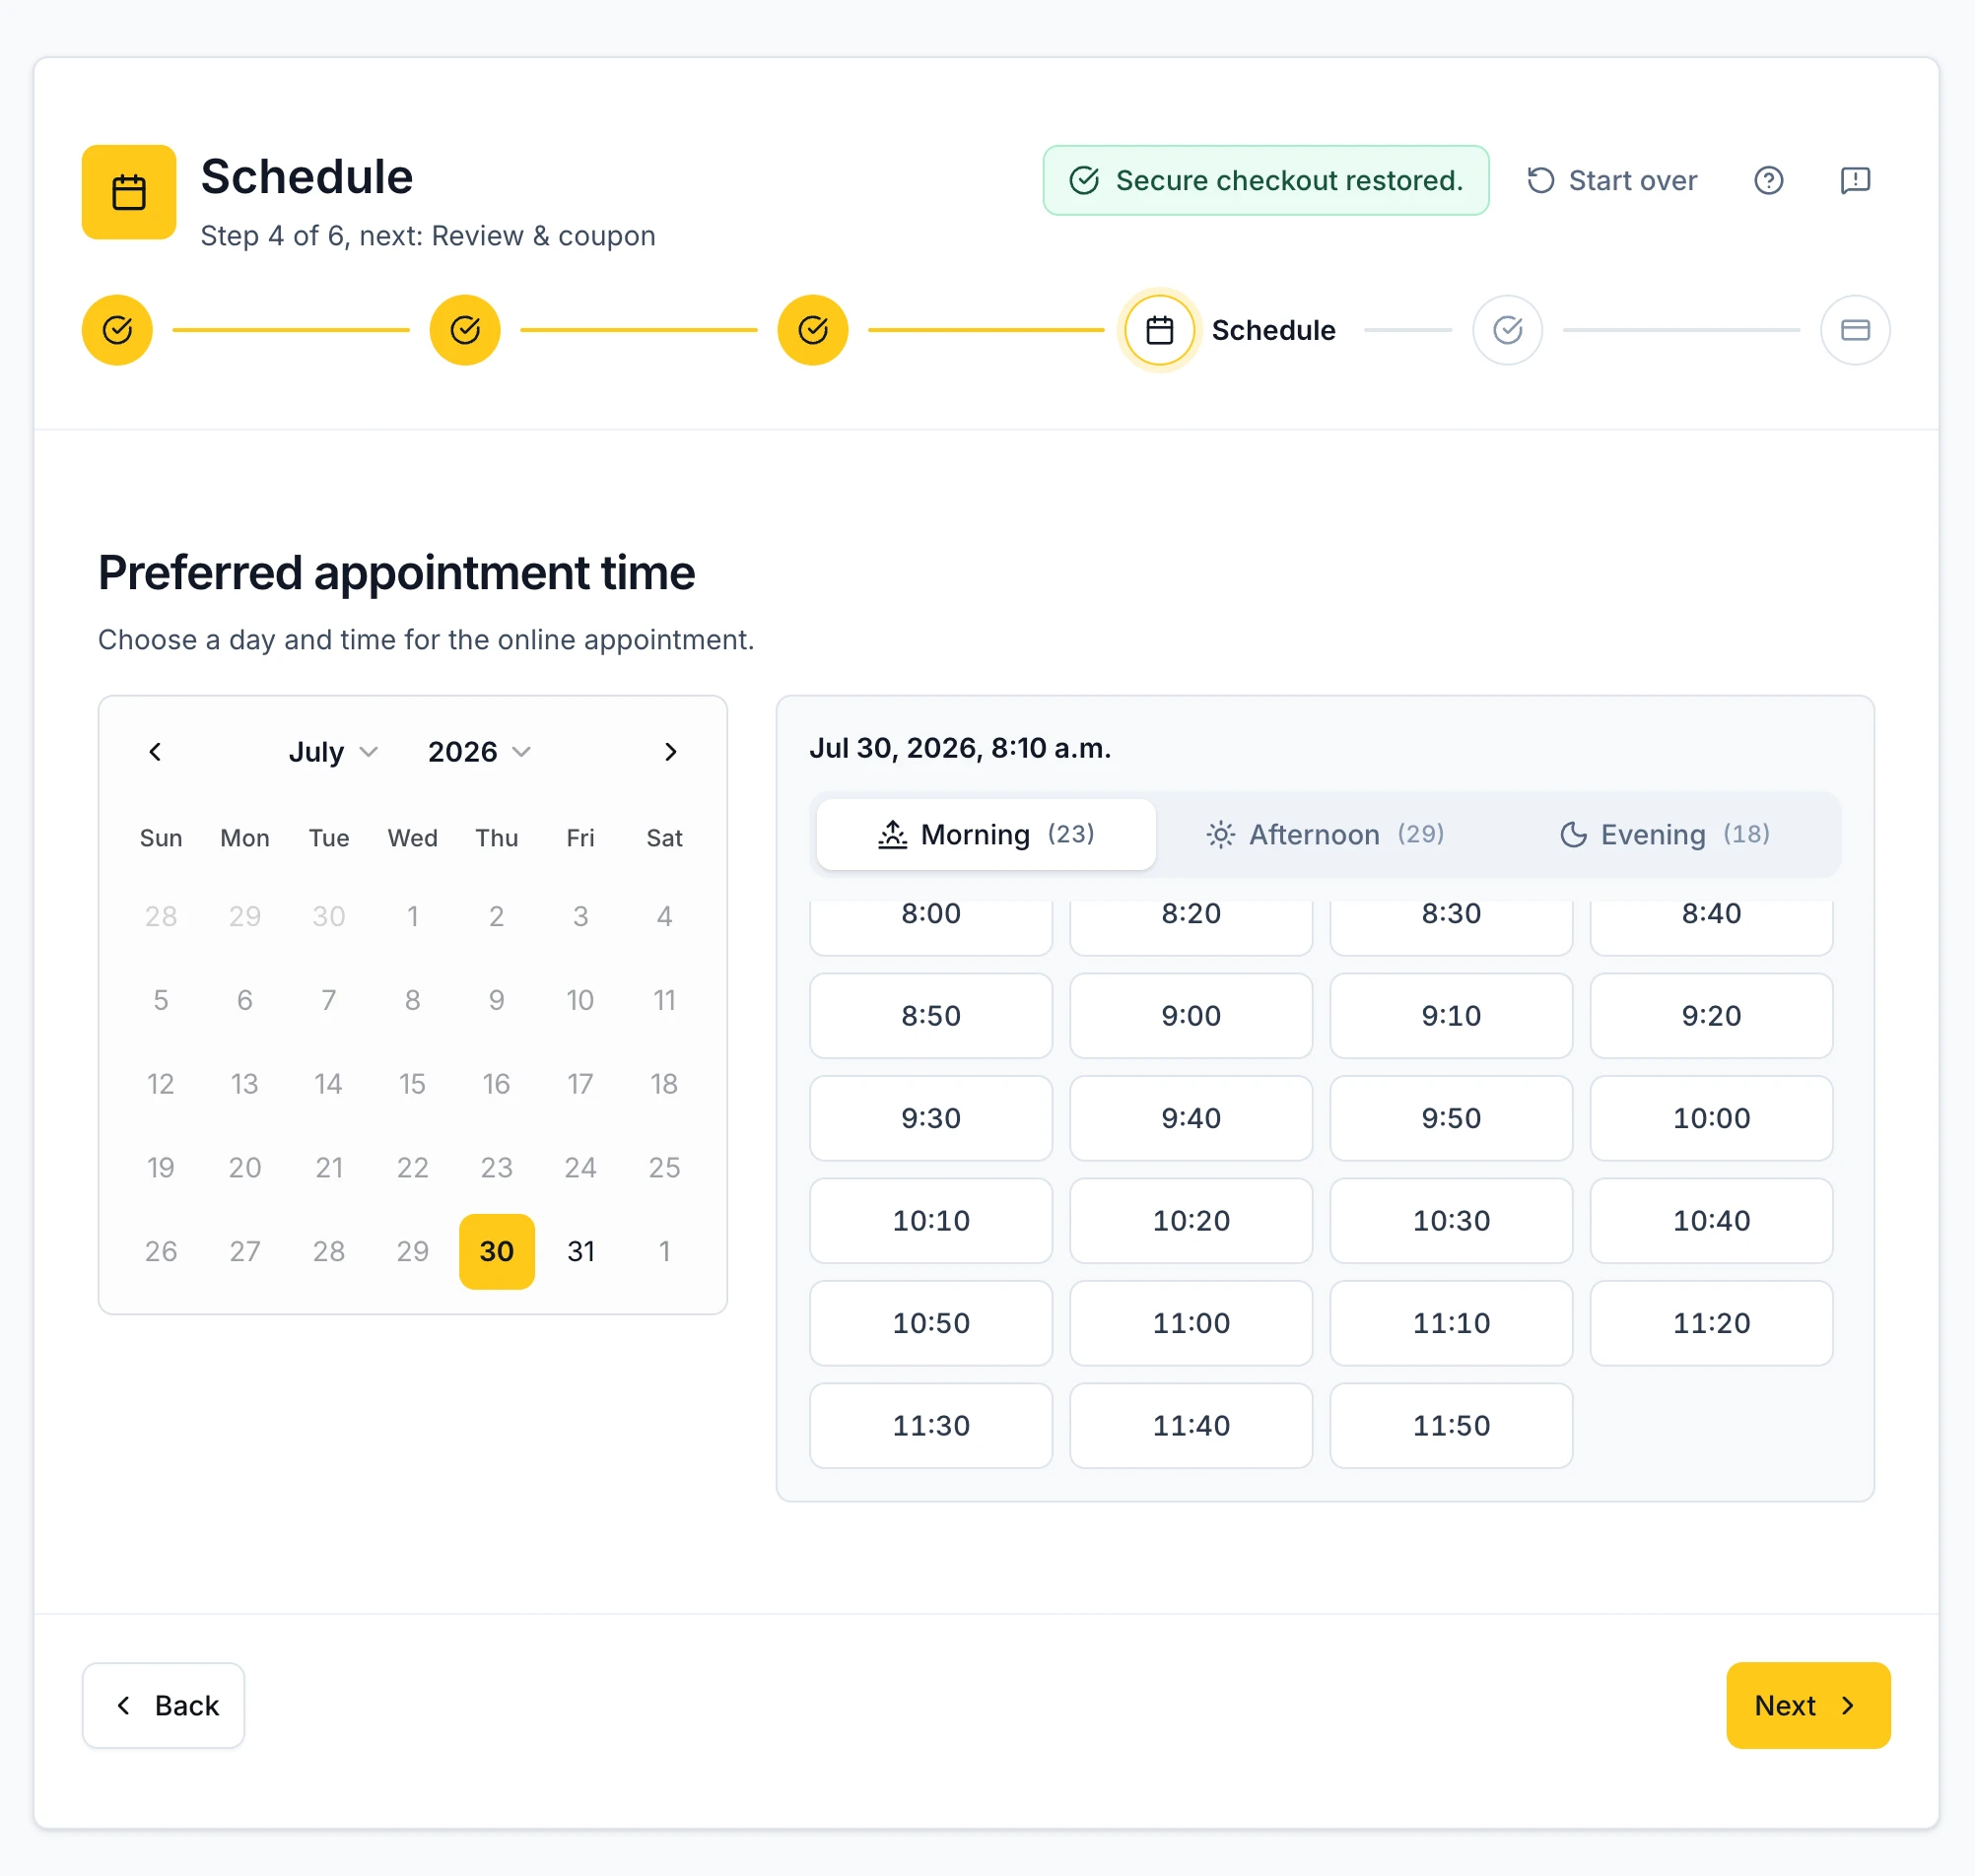
Task: Select July 31 in the calendar
Action: pyautogui.click(x=581, y=1252)
